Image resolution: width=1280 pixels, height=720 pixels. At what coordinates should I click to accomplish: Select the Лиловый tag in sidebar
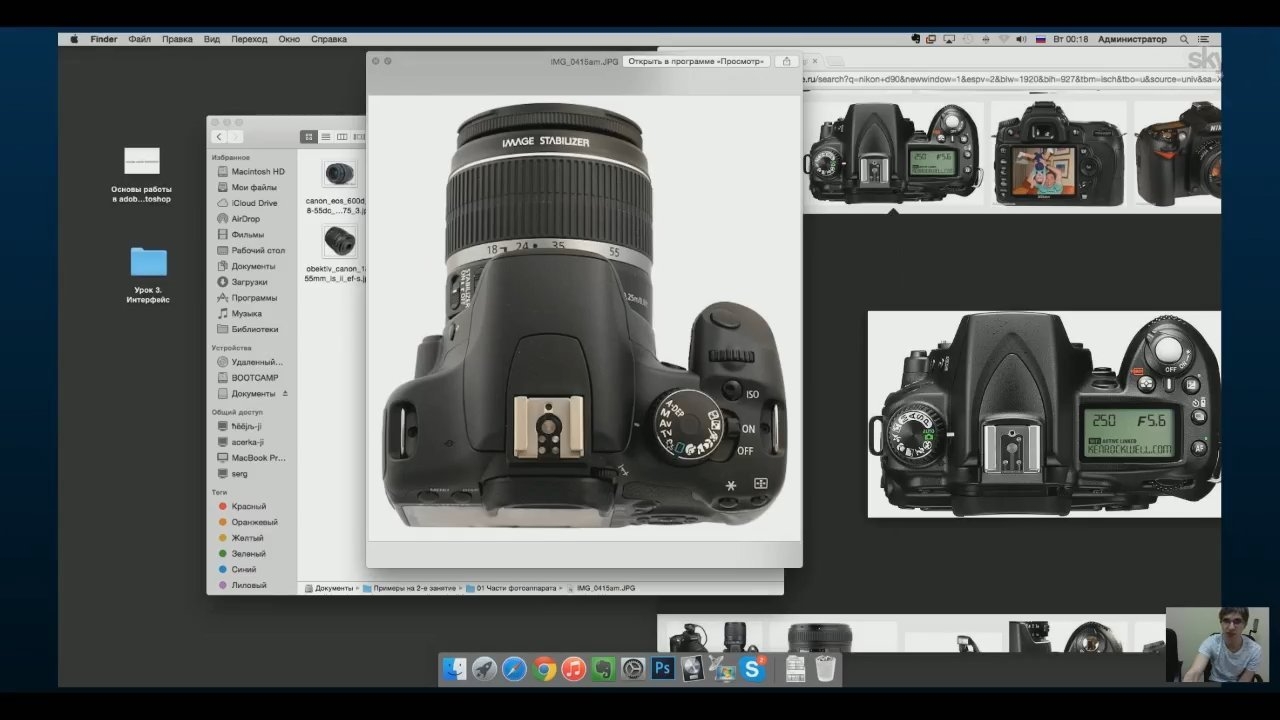point(242,585)
